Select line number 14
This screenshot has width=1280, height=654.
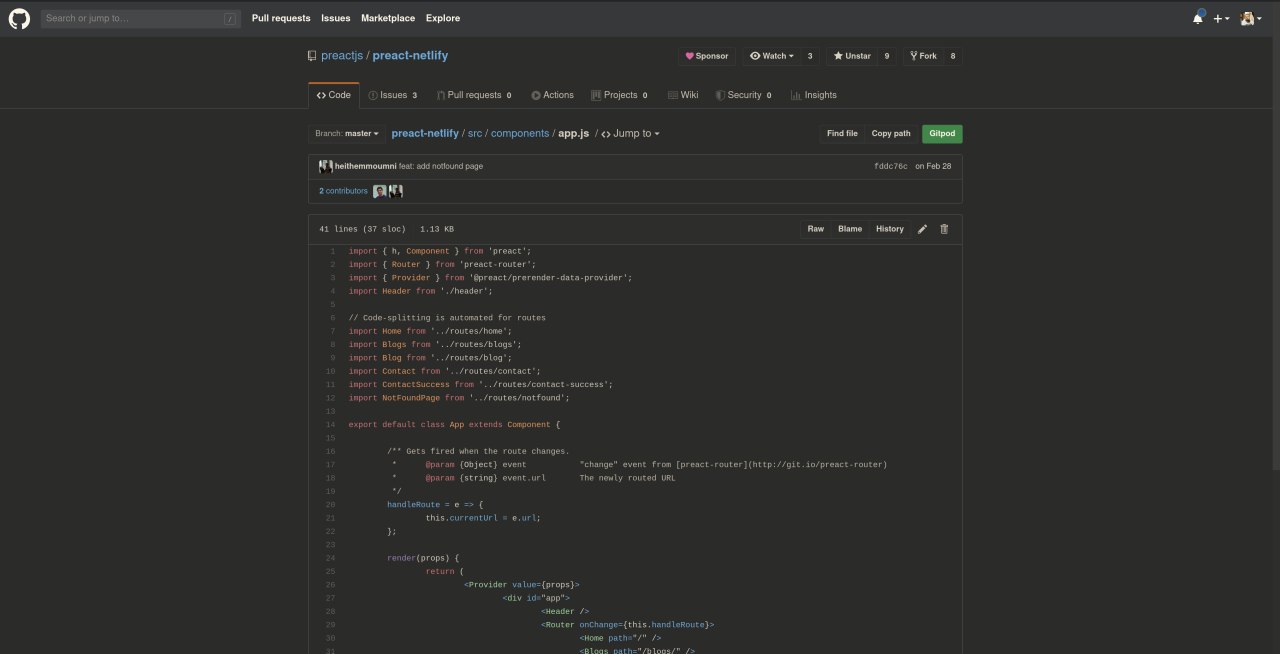[330, 425]
